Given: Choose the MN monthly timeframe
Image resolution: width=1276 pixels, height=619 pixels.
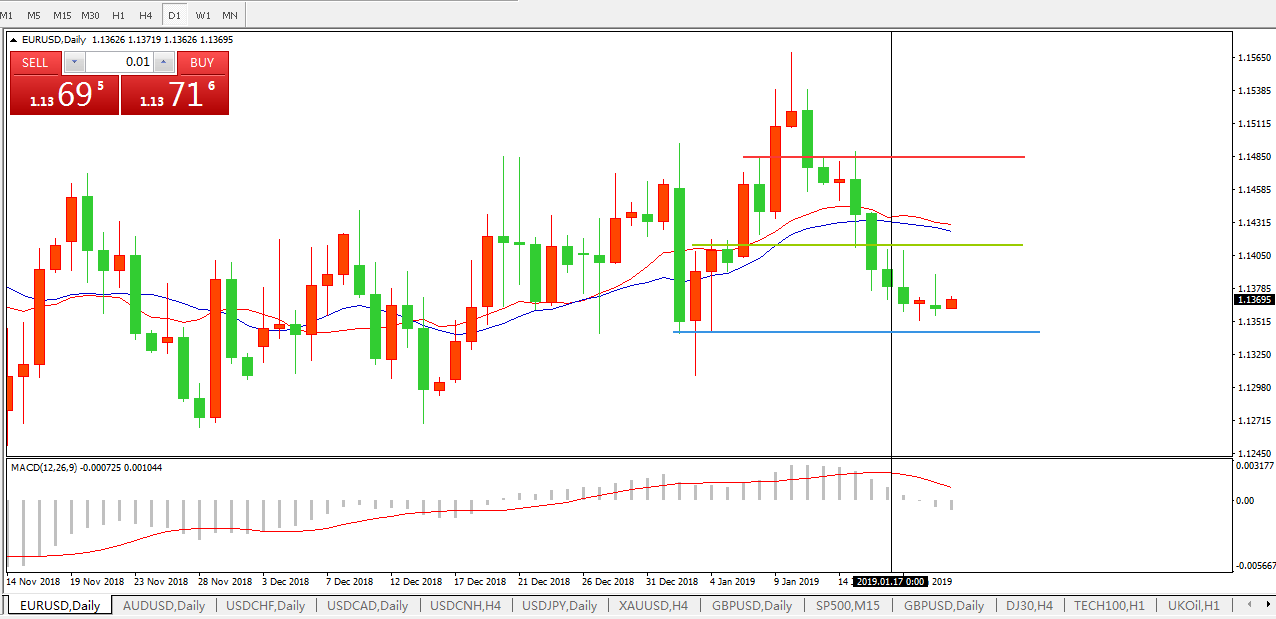Looking at the screenshot, I should 230,15.
